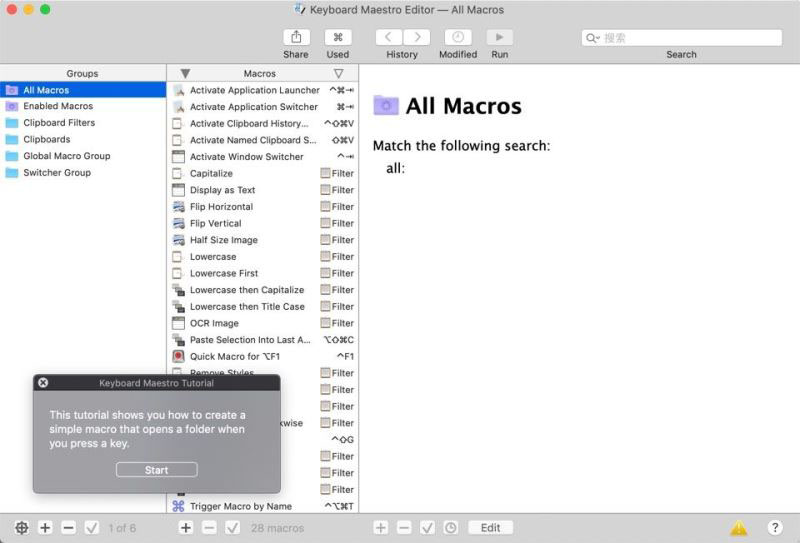Close the Keyboard Maestro Tutorial panel
The width and height of the screenshot is (800, 543).
pos(43,382)
